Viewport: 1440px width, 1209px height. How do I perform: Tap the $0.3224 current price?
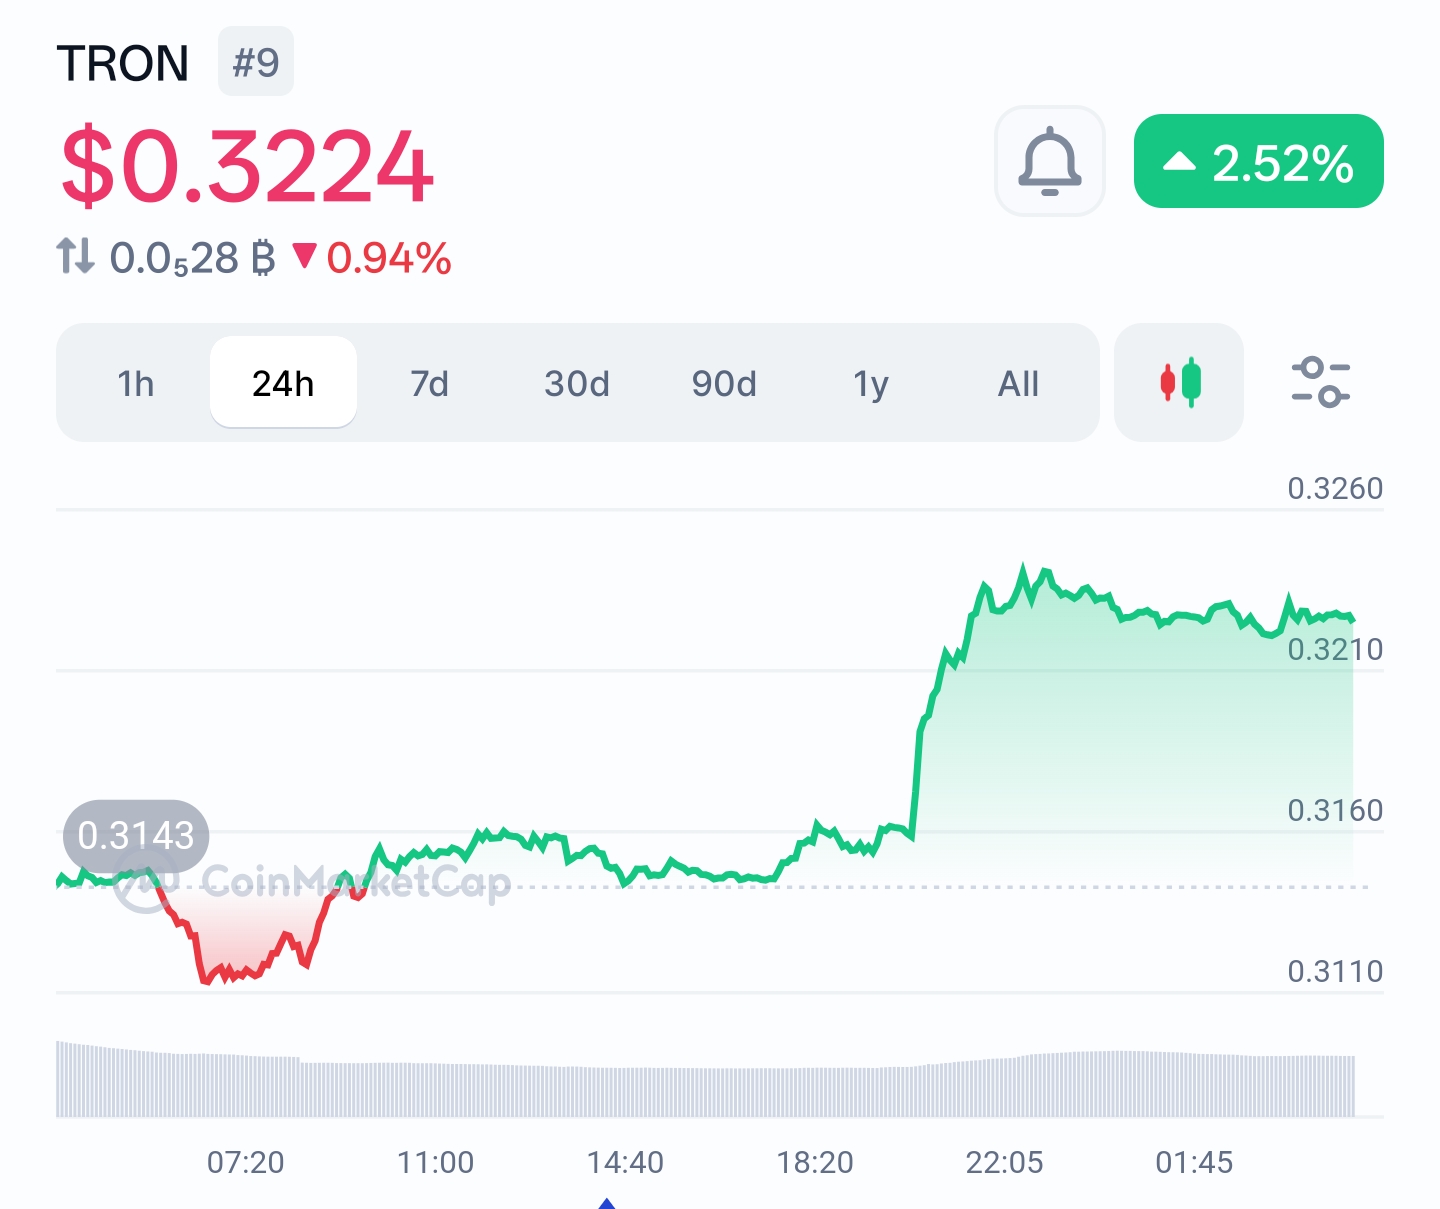pos(247,166)
